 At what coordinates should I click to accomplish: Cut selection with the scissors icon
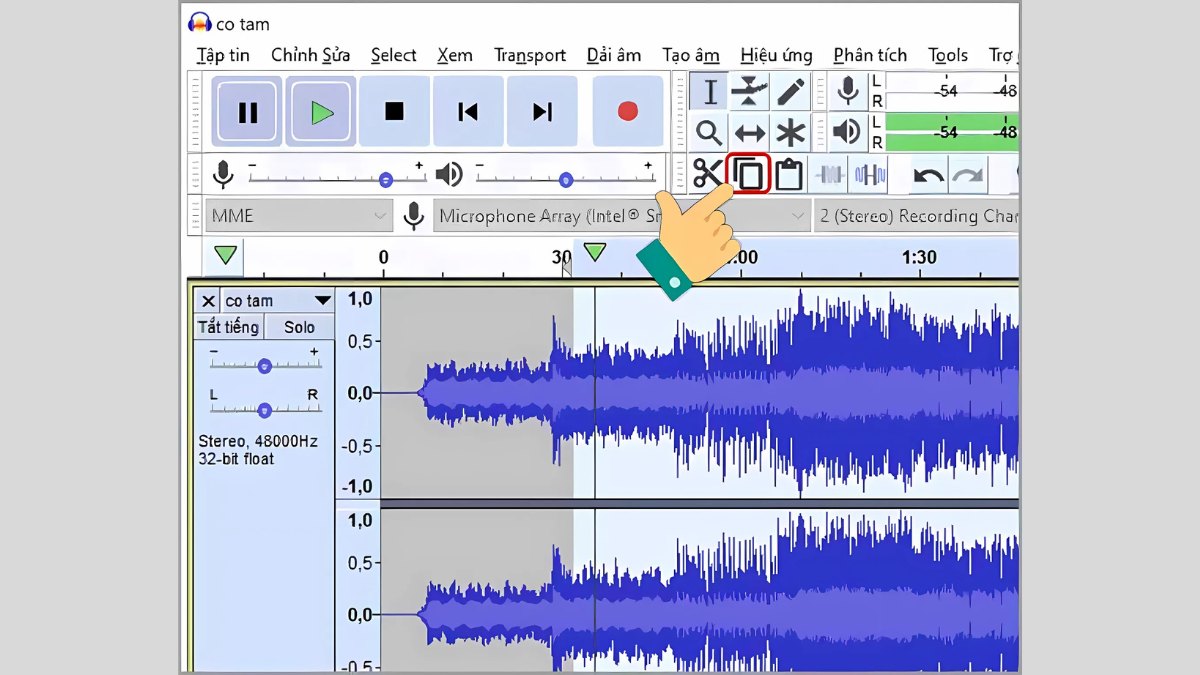[708, 175]
